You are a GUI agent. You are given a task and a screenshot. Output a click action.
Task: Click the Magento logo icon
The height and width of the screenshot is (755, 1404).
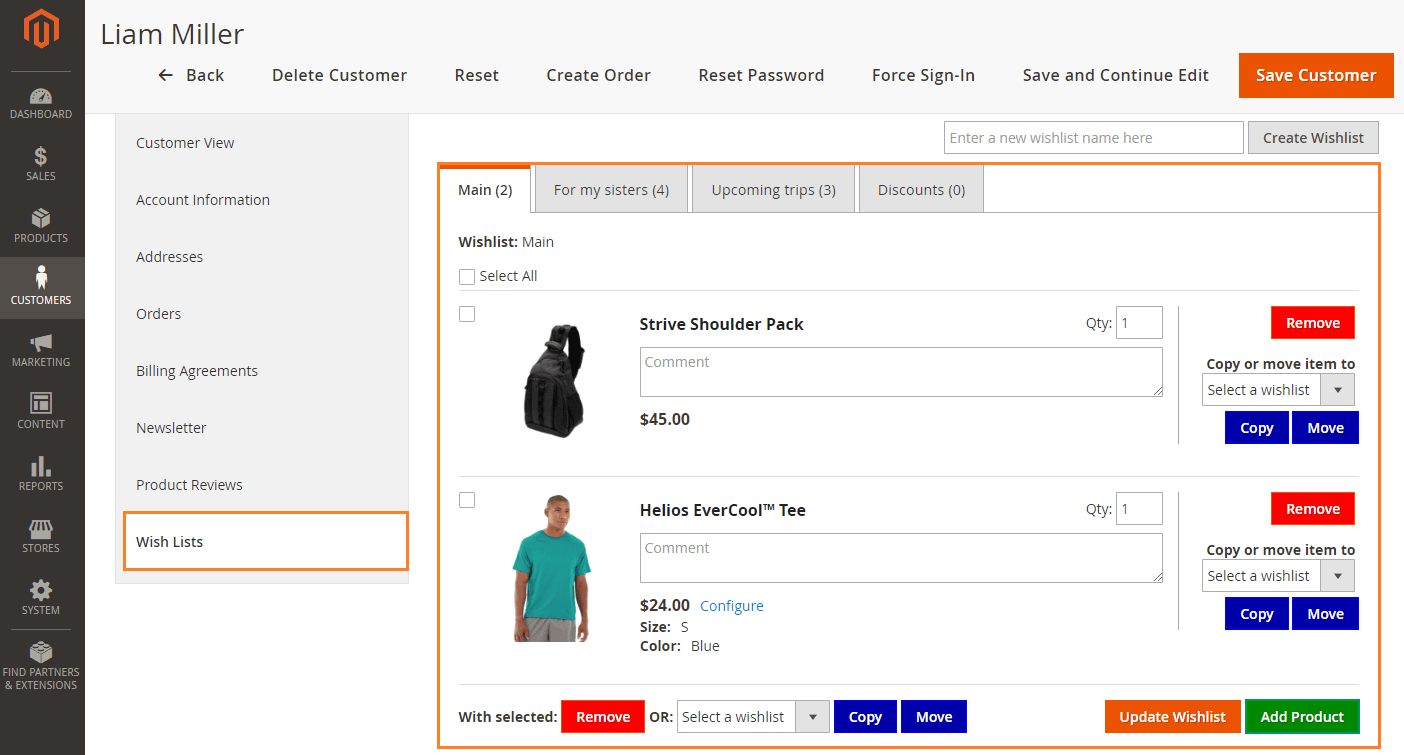point(41,29)
